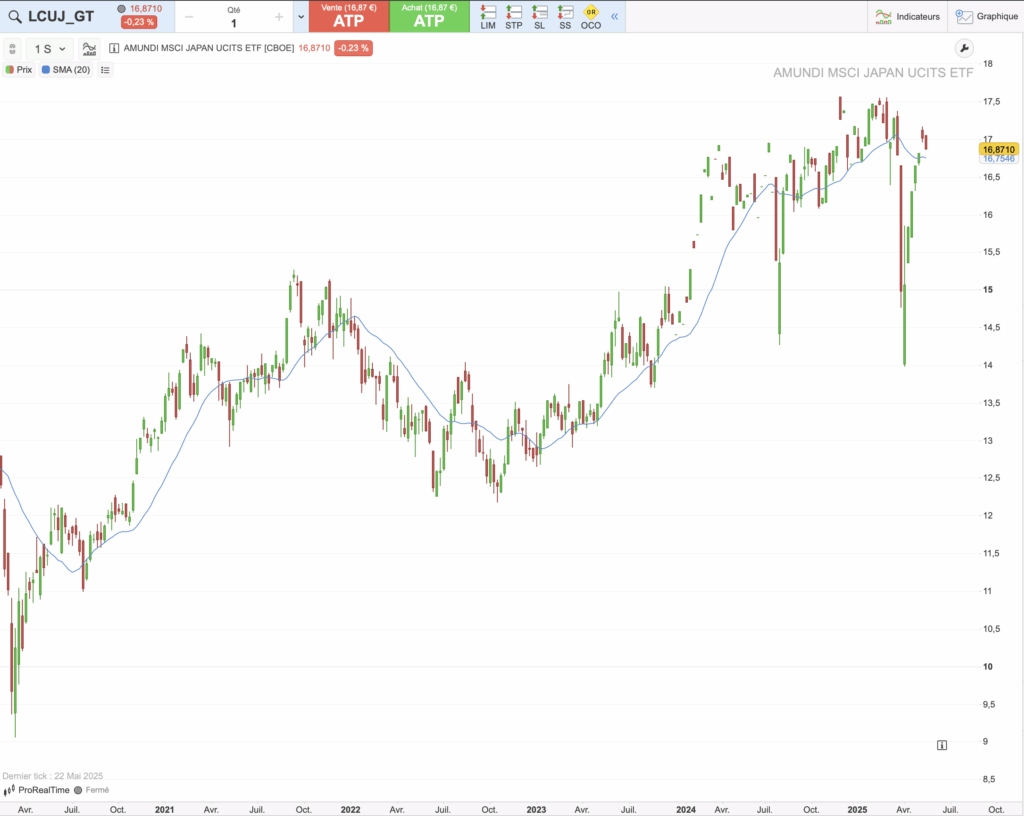Click the 18 price axis label

(988, 64)
